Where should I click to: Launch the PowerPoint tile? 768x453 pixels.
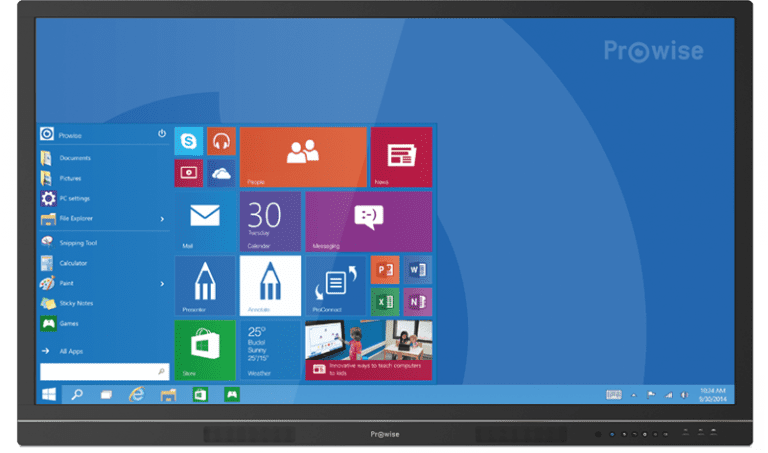(385, 269)
